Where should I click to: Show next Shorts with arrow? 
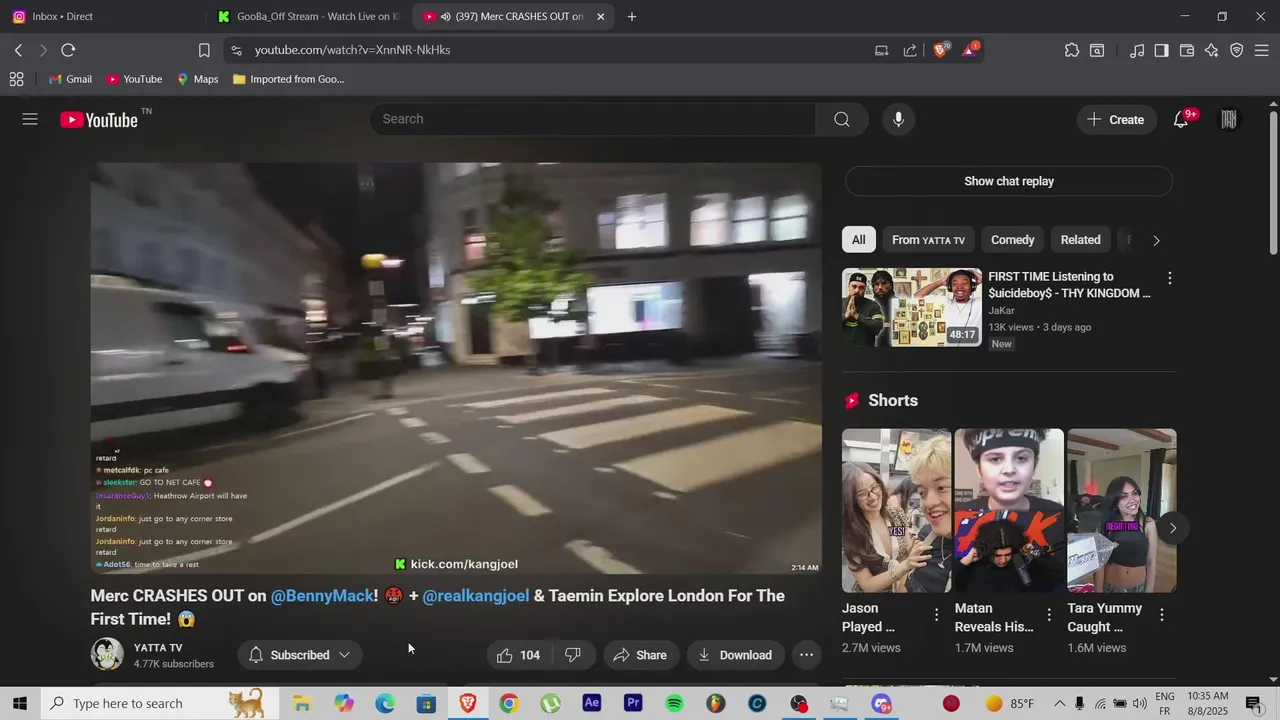coord(1172,528)
